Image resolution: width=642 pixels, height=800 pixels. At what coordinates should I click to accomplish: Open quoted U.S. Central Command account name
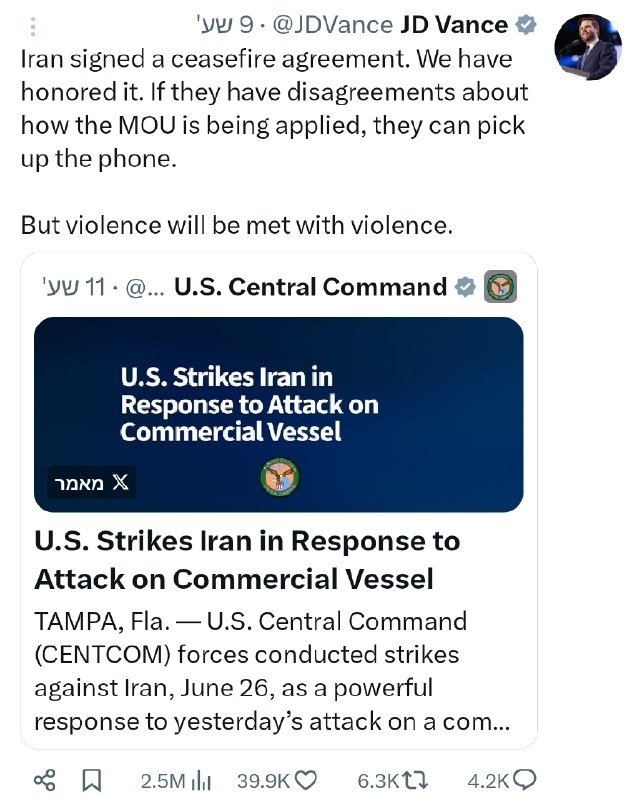tap(310, 287)
